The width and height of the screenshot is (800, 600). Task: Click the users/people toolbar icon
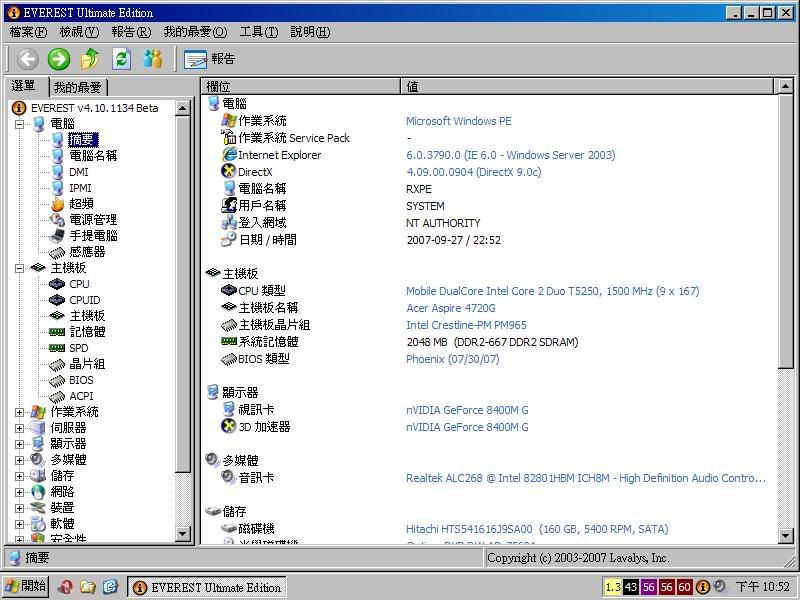tap(153, 59)
